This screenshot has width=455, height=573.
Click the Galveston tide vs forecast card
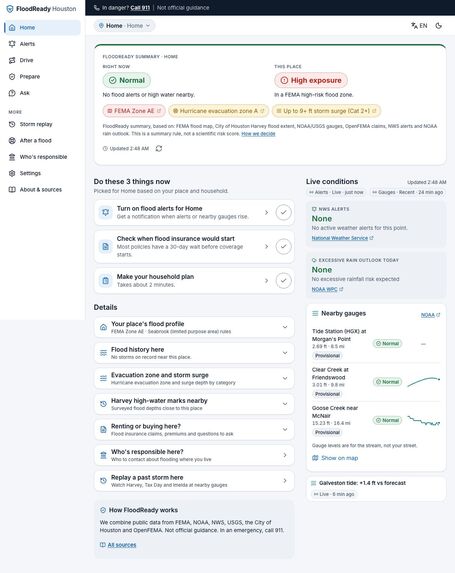376,489
